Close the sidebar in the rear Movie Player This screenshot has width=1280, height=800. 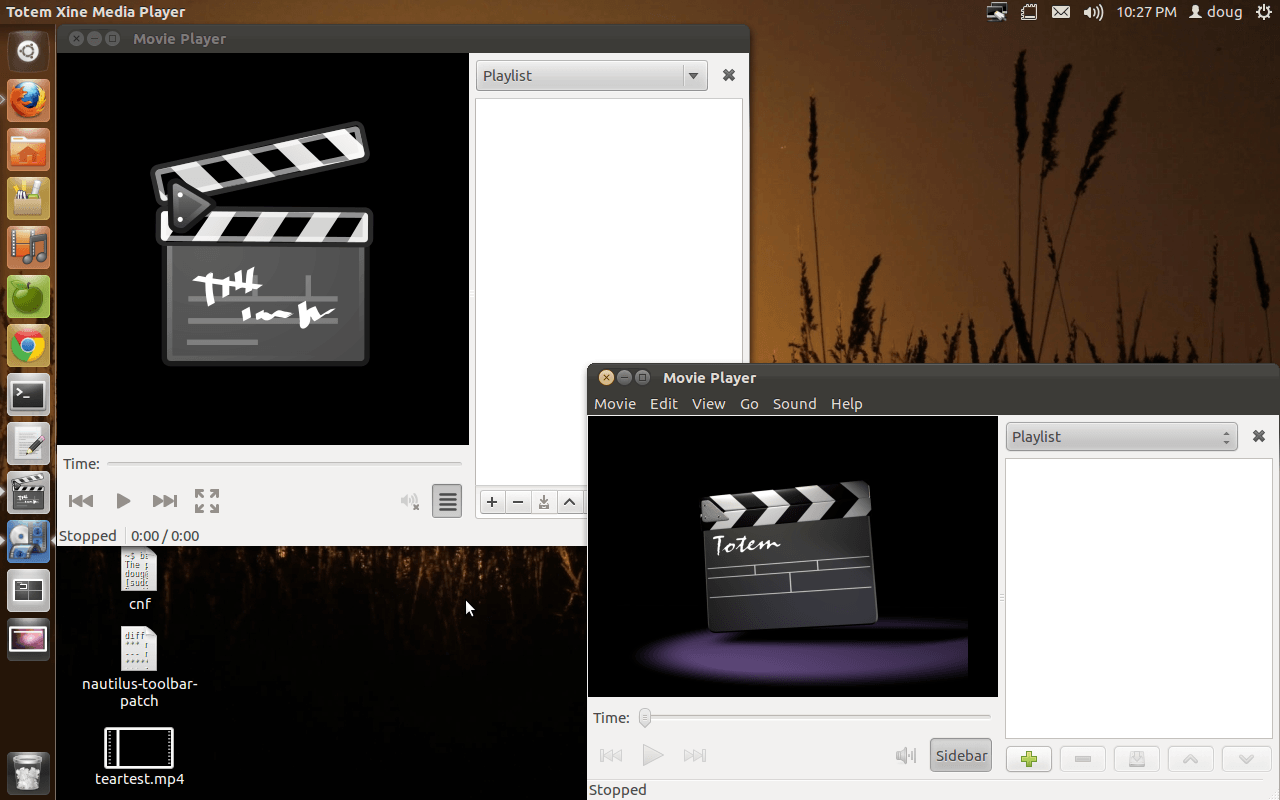point(729,75)
